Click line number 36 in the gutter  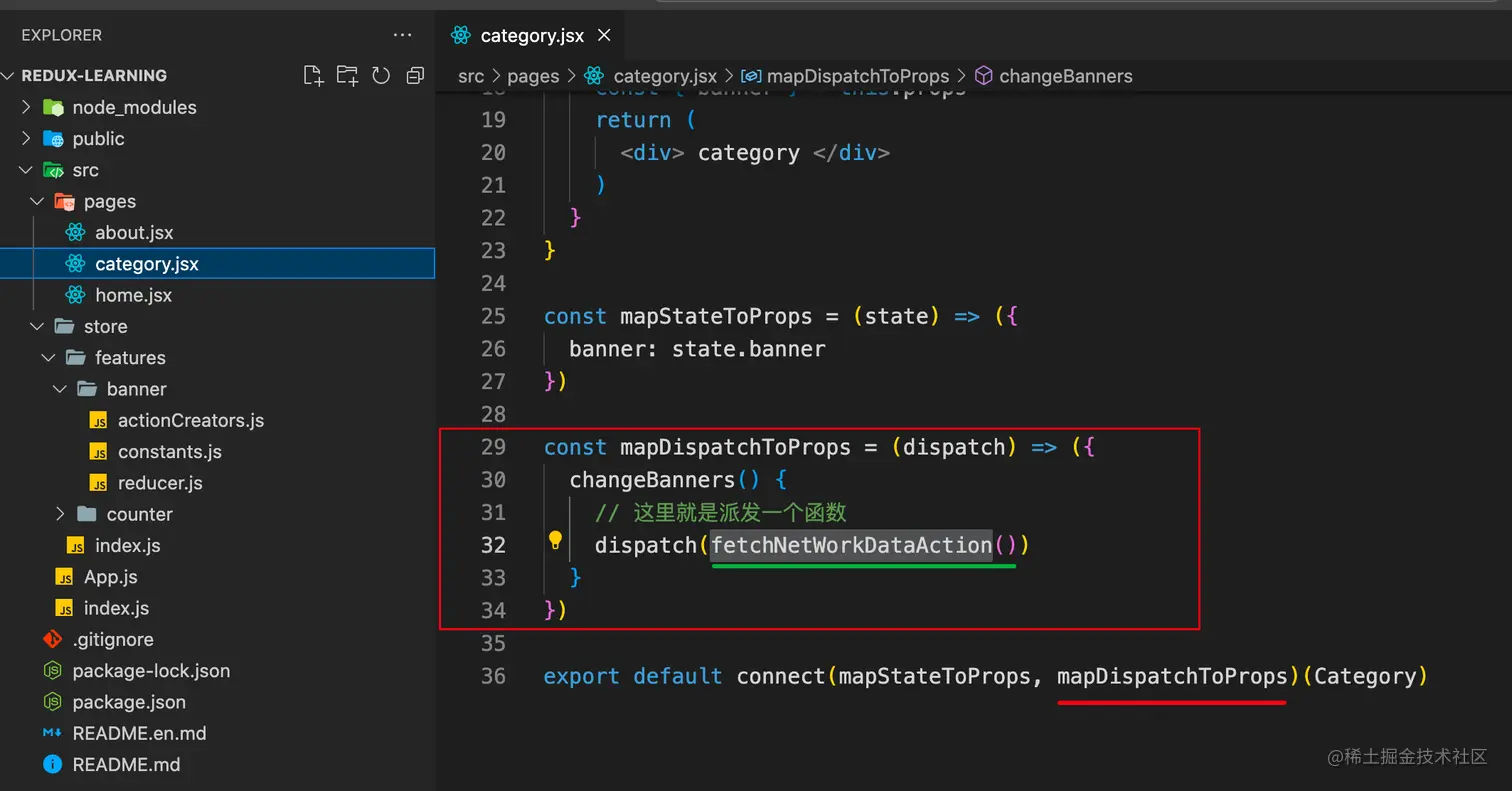[494, 676]
